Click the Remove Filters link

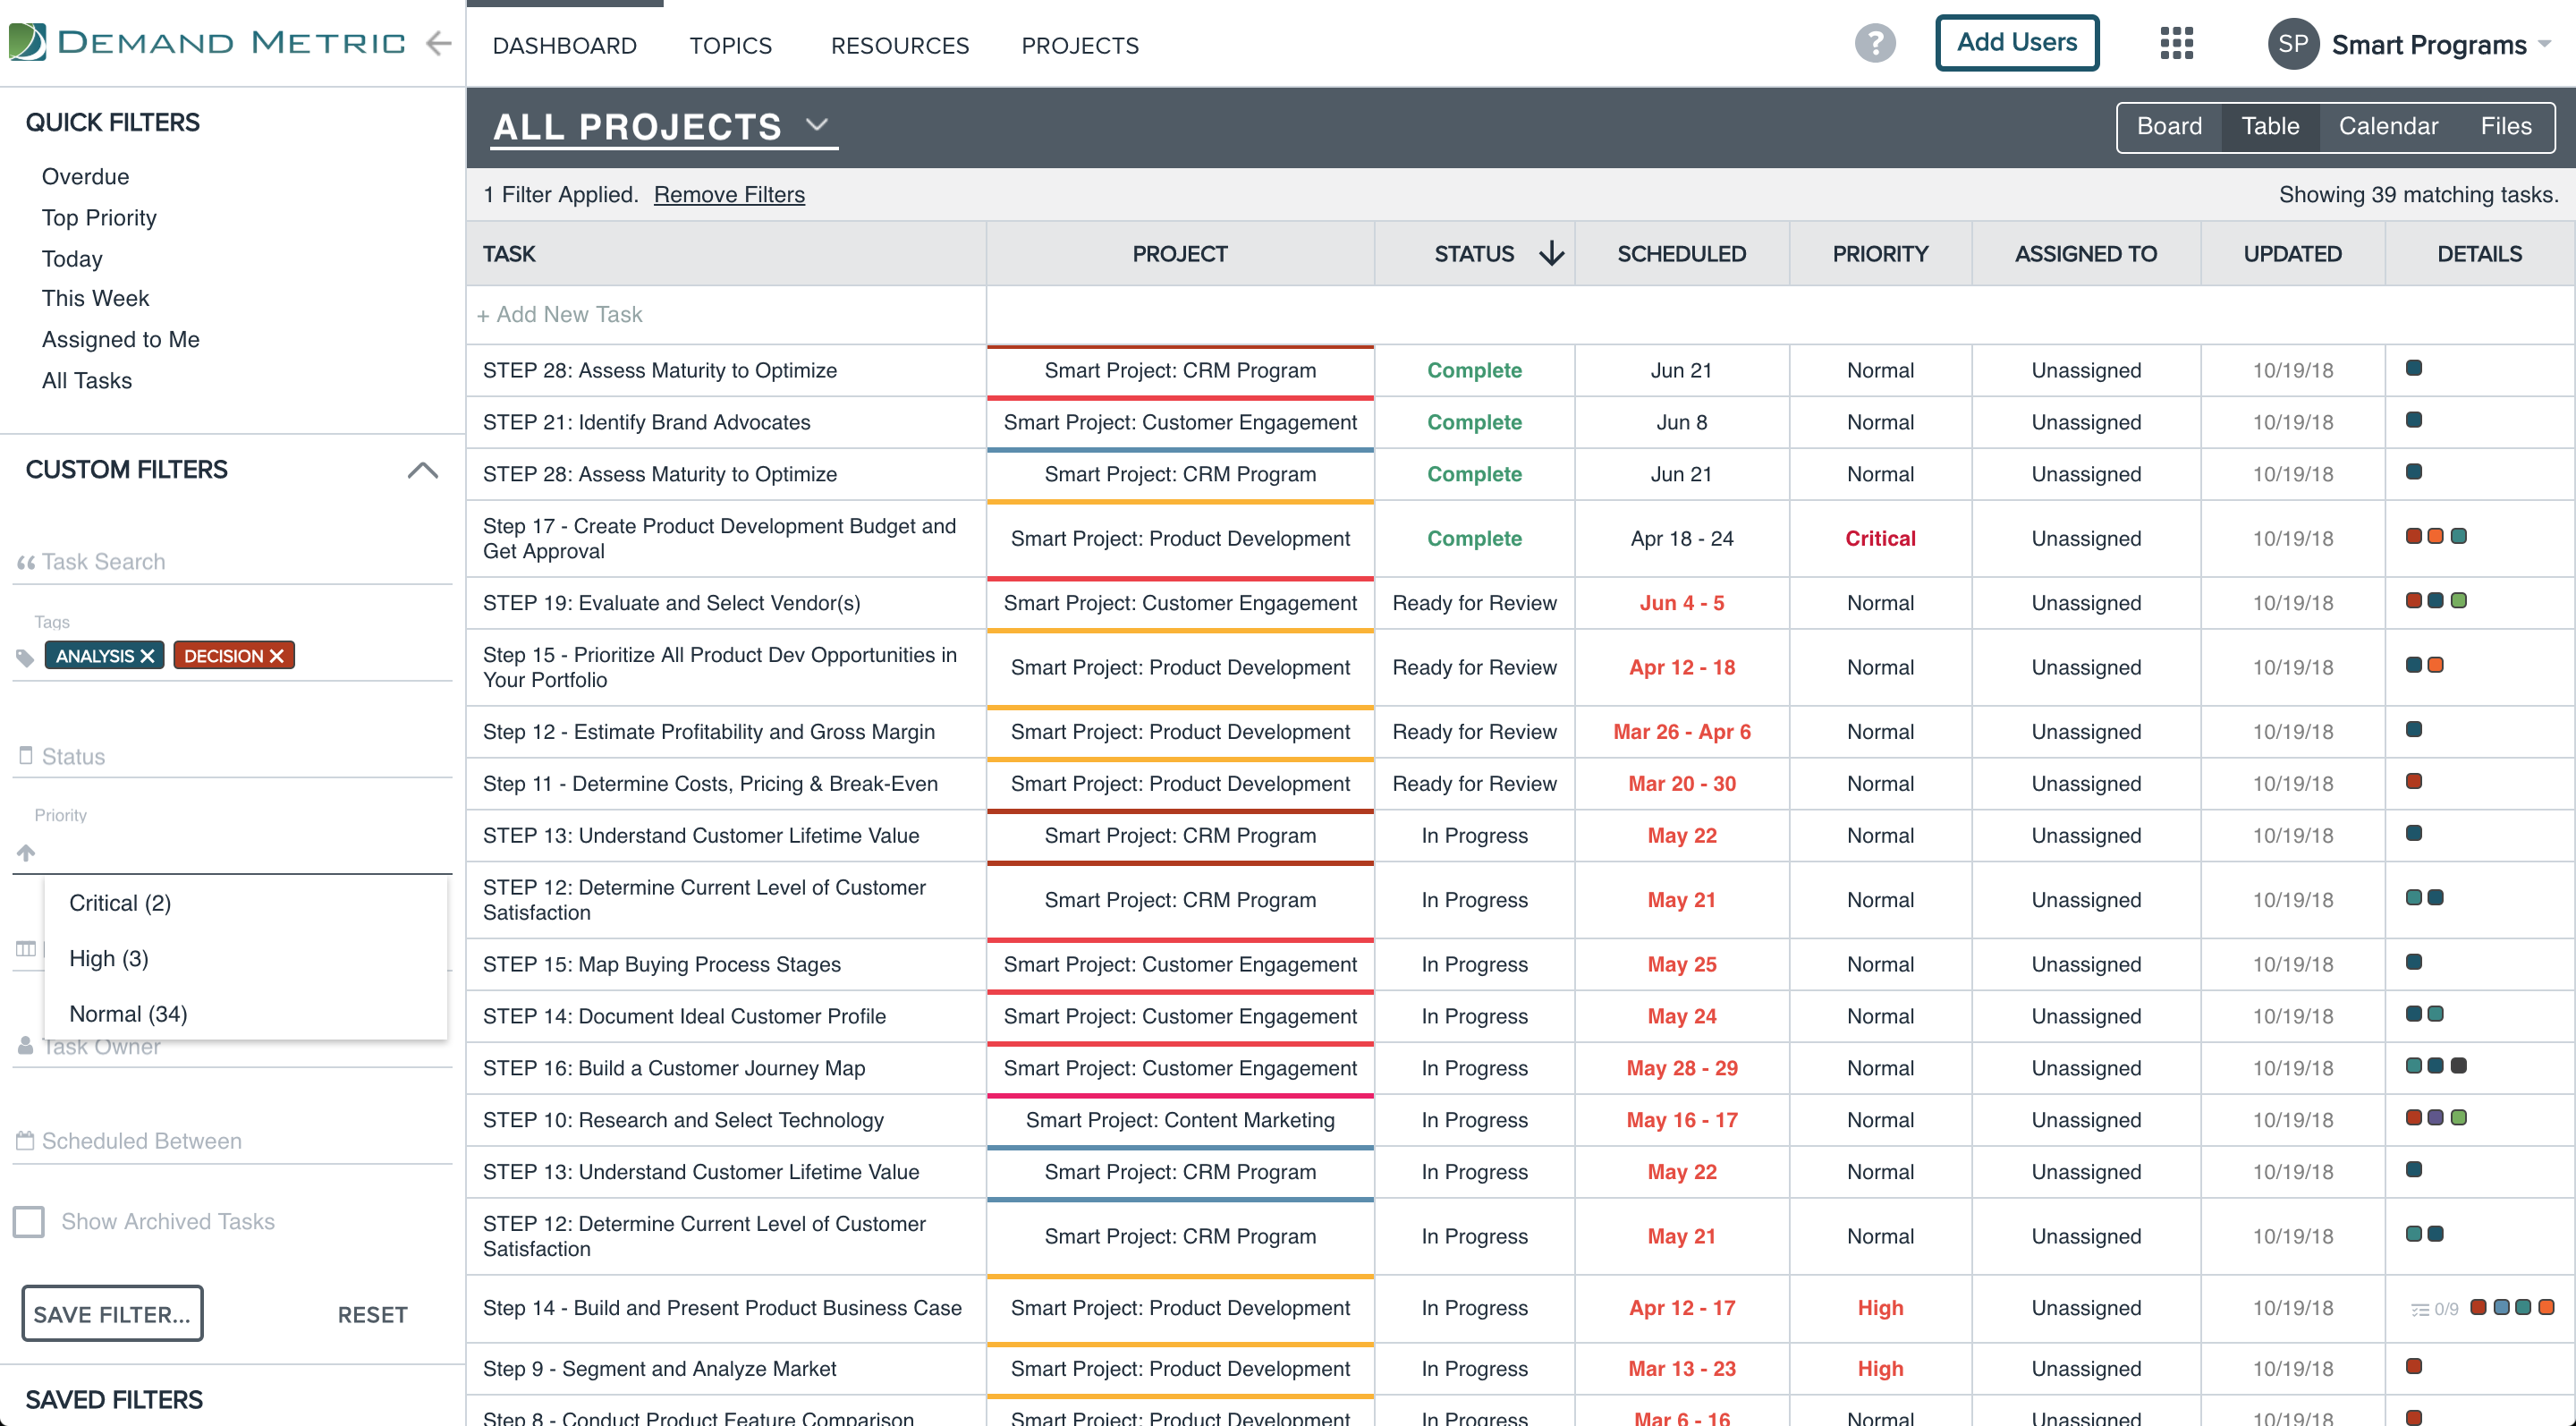coord(729,194)
